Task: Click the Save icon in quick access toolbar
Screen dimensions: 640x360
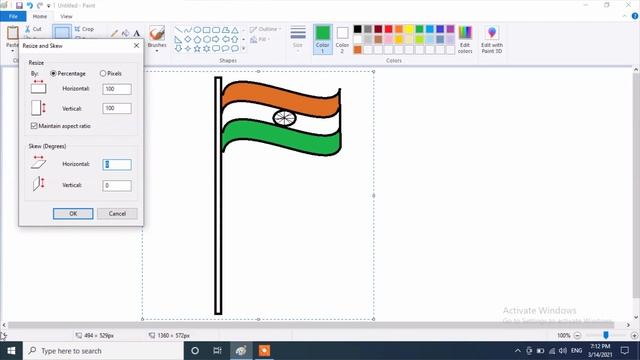Action: coord(19,5)
